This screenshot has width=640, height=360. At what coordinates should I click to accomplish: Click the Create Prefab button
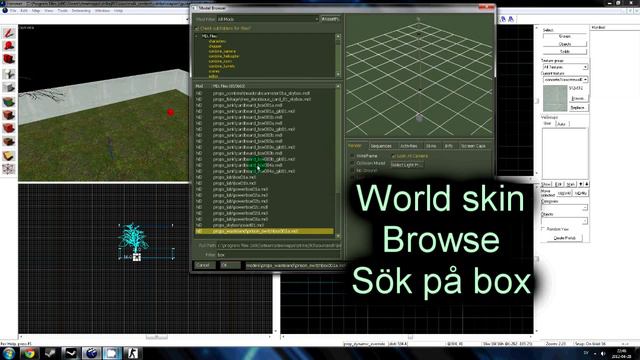565,238
